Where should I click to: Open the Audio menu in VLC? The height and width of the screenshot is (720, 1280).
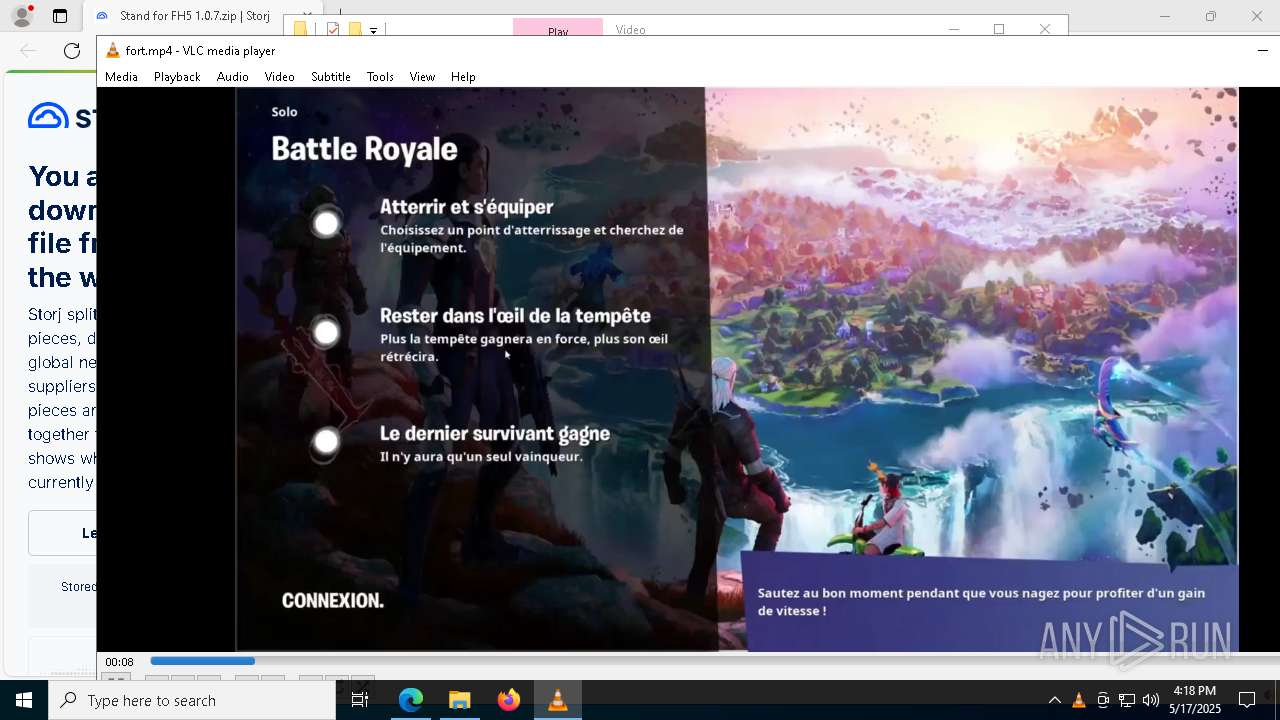(232, 77)
